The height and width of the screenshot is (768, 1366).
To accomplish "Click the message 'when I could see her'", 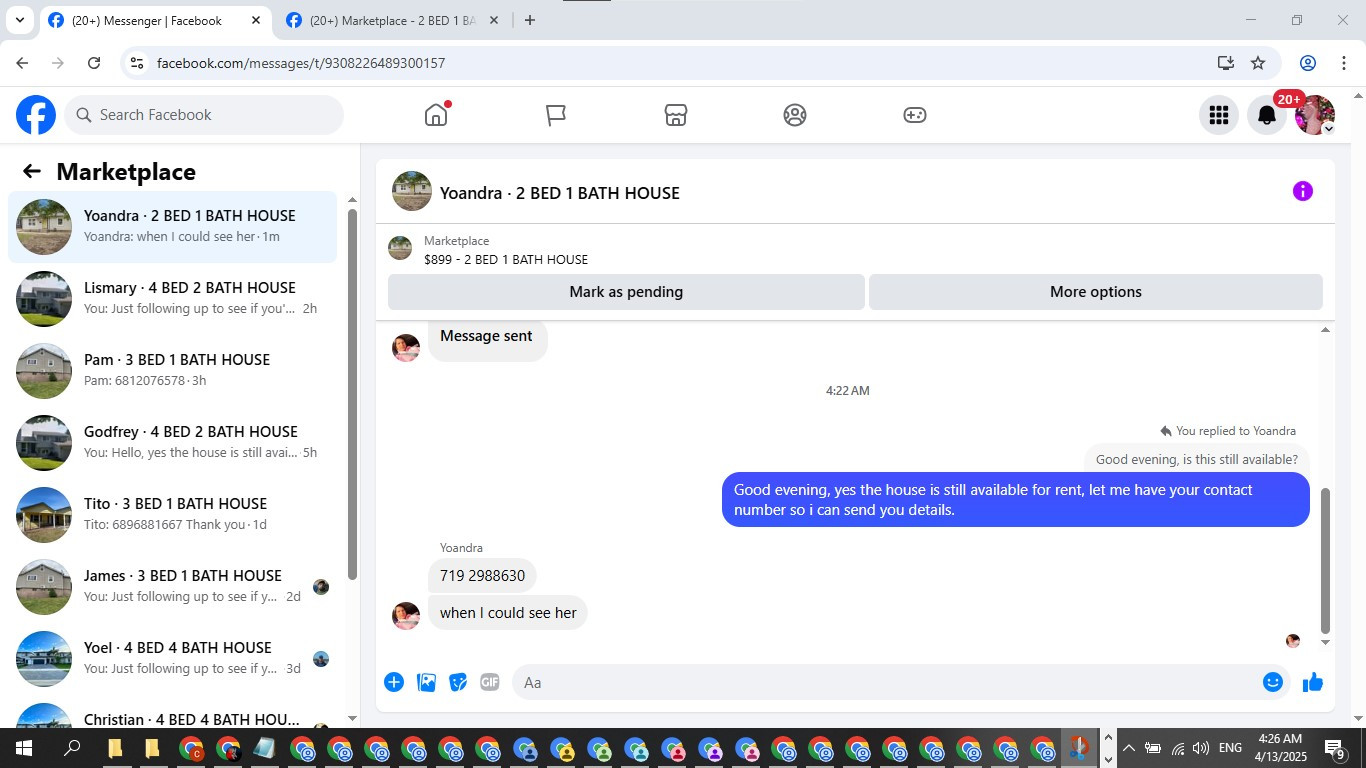I will pos(508,613).
